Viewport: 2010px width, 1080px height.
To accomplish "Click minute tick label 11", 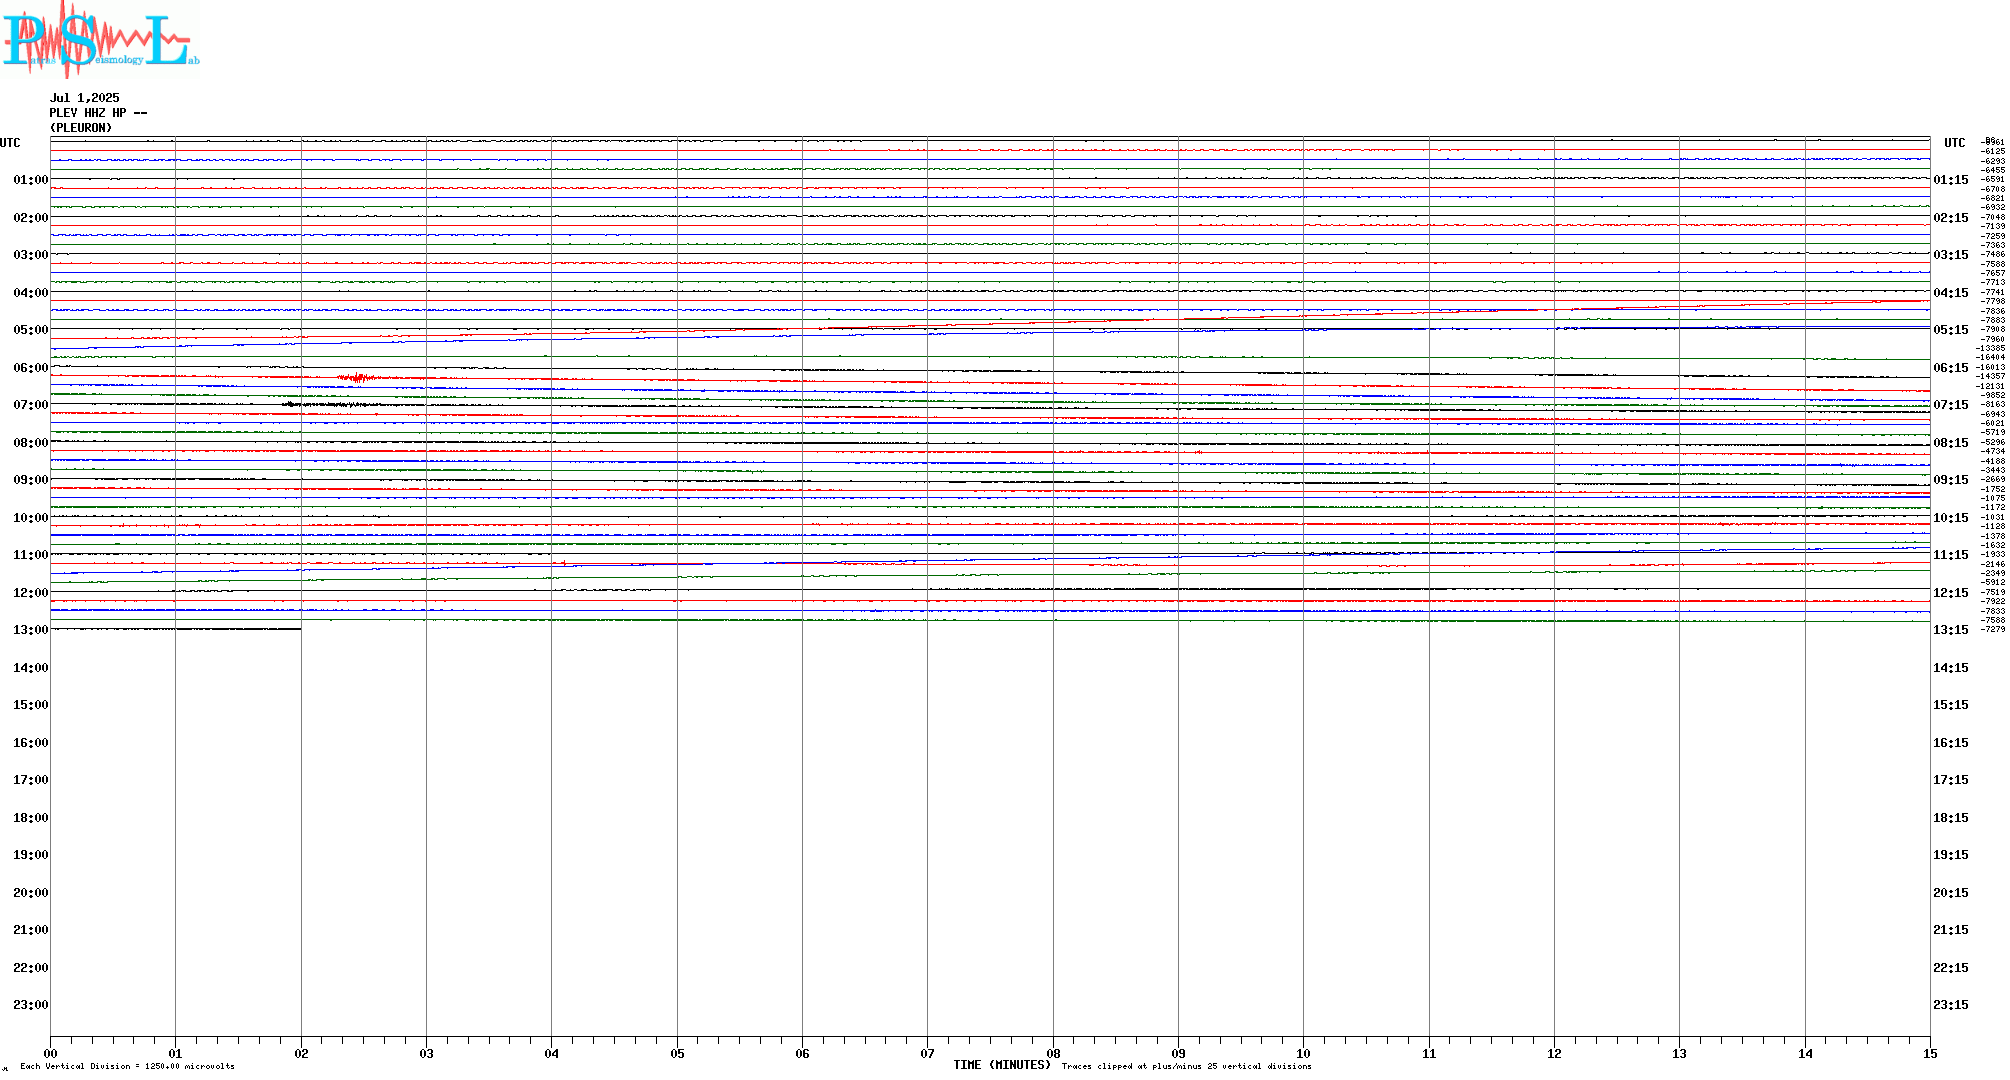I will 1429,1053.
